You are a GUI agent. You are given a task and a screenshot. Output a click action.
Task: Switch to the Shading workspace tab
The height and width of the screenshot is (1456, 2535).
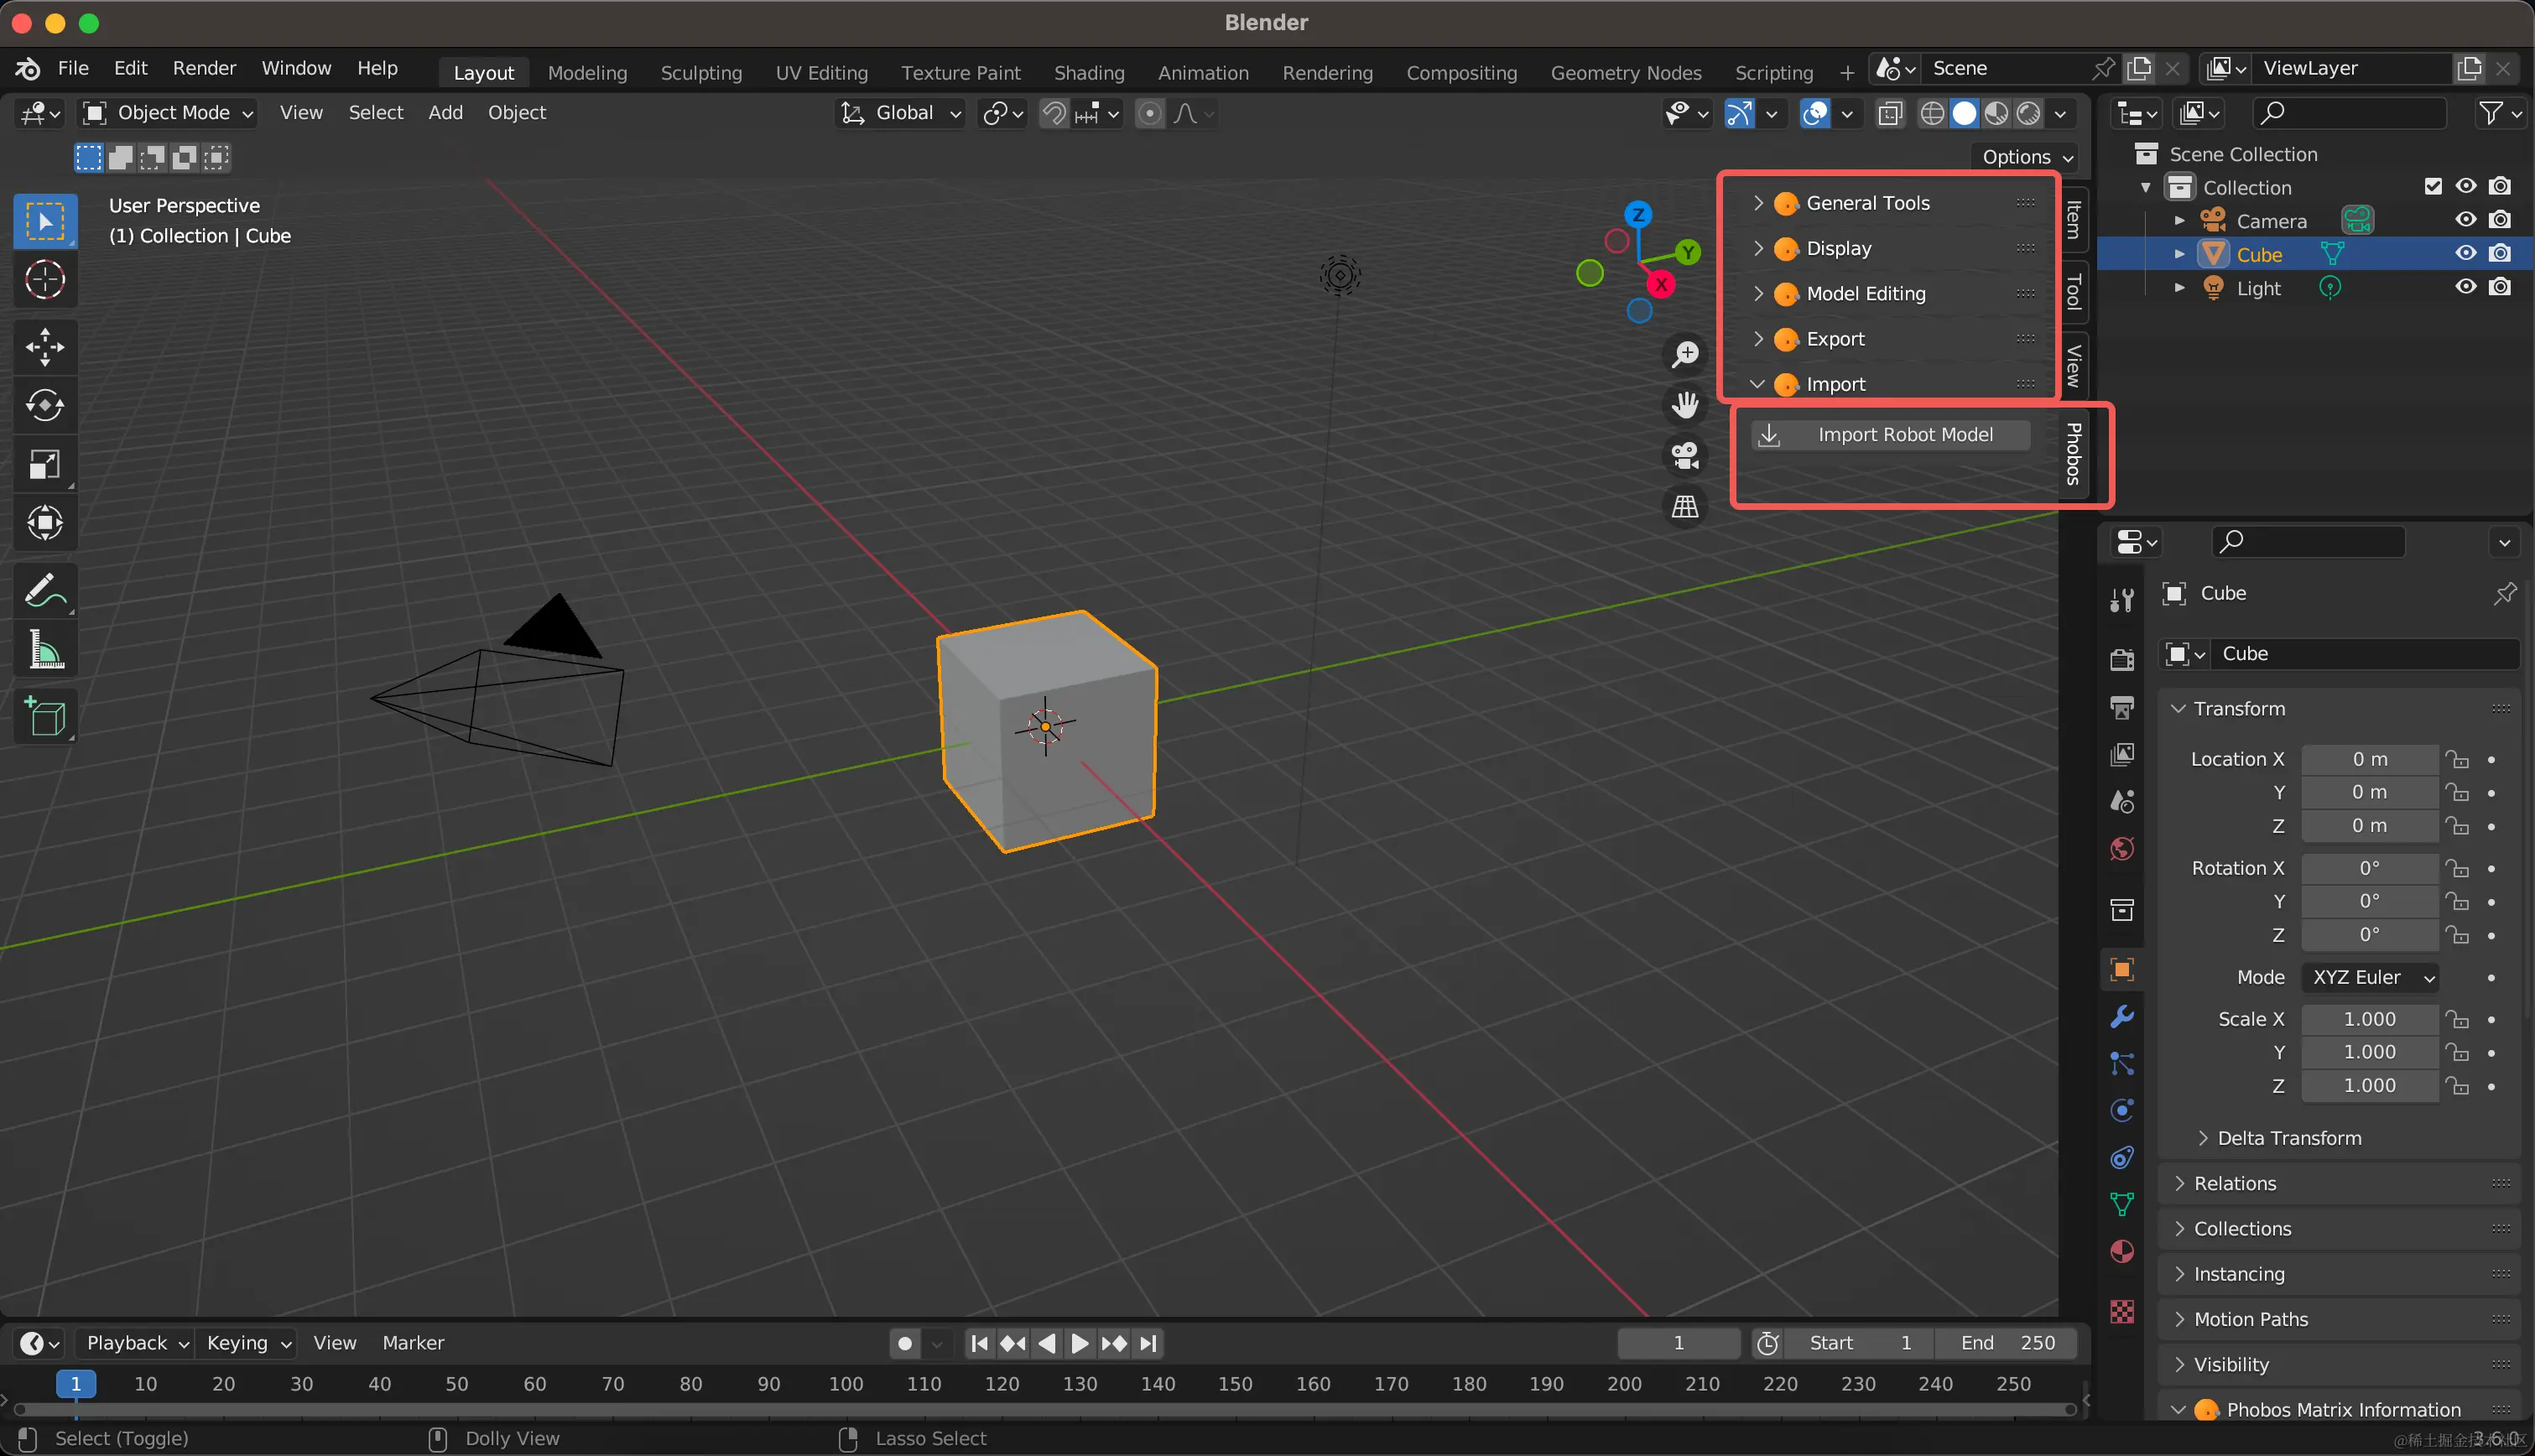coord(1088,72)
